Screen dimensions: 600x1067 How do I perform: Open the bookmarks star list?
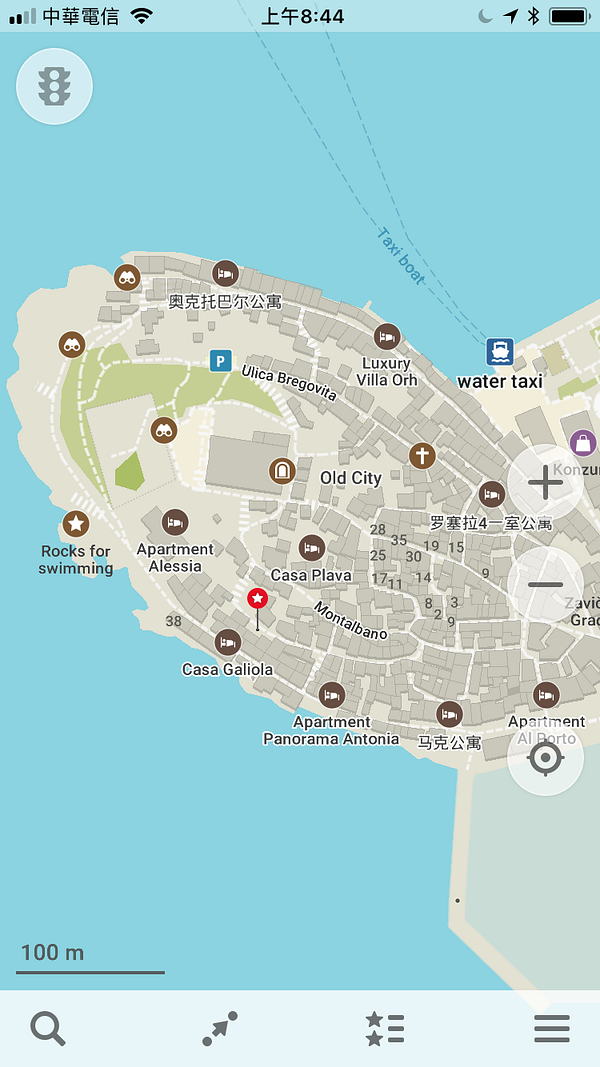point(385,1028)
